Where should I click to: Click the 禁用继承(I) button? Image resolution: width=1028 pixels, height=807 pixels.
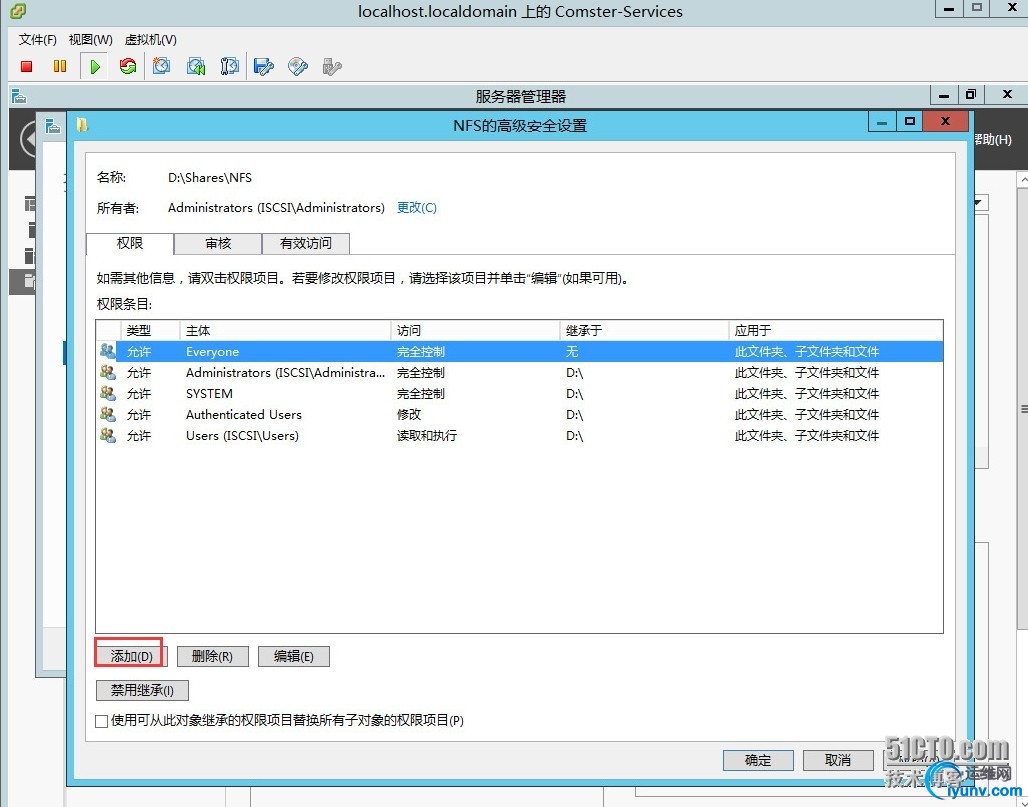coord(142,690)
